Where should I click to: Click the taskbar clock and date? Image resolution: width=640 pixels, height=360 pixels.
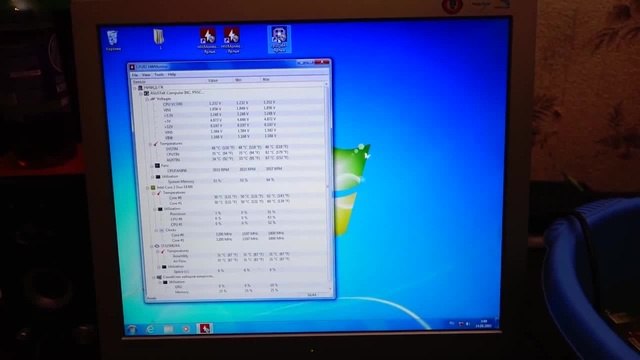(x=484, y=324)
